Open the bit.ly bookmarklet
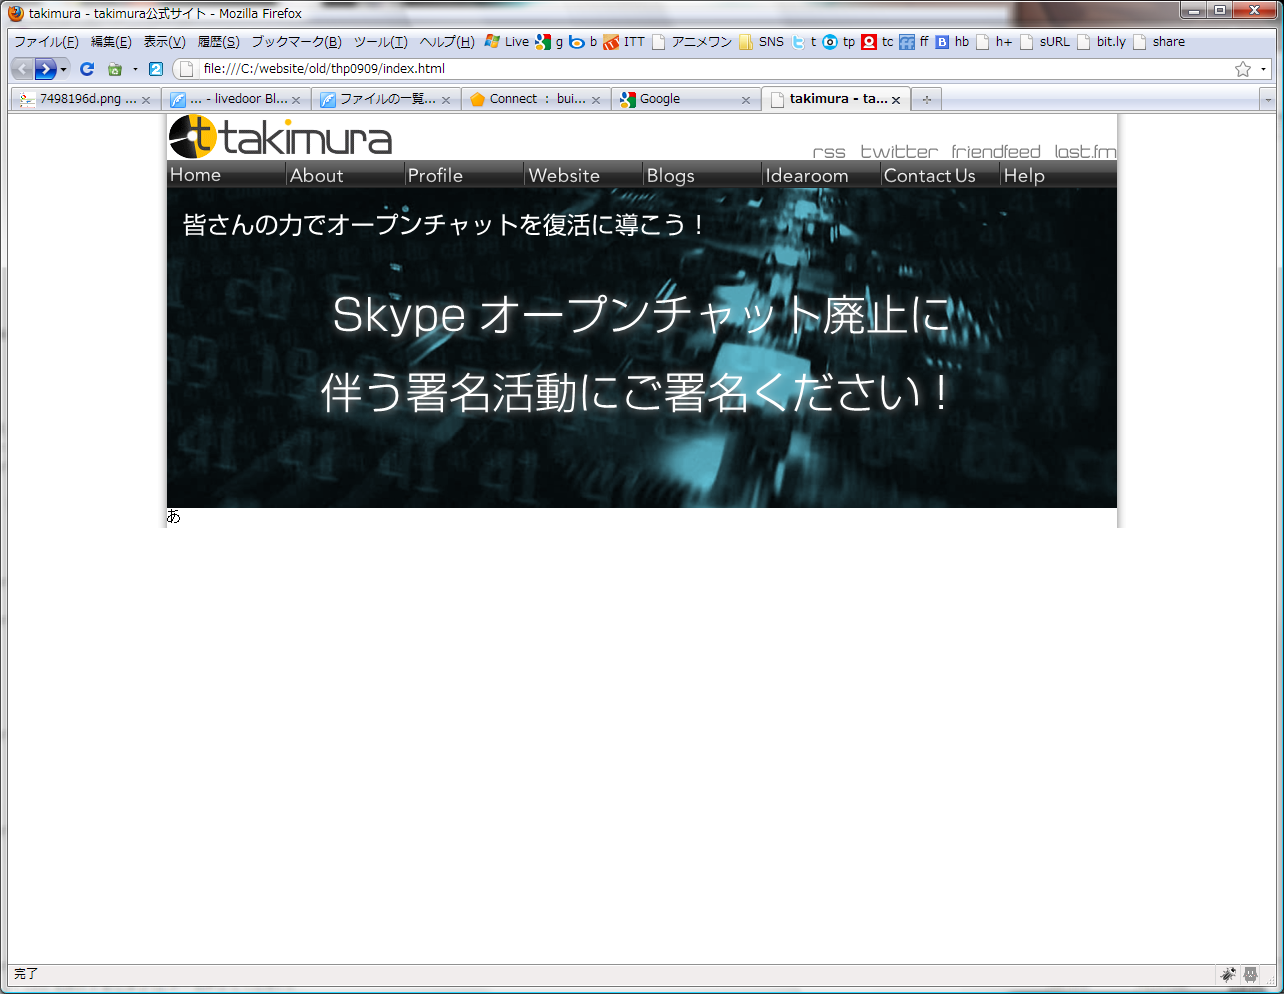Viewport: 1284px width, 994px height. tap(1101, 42)
